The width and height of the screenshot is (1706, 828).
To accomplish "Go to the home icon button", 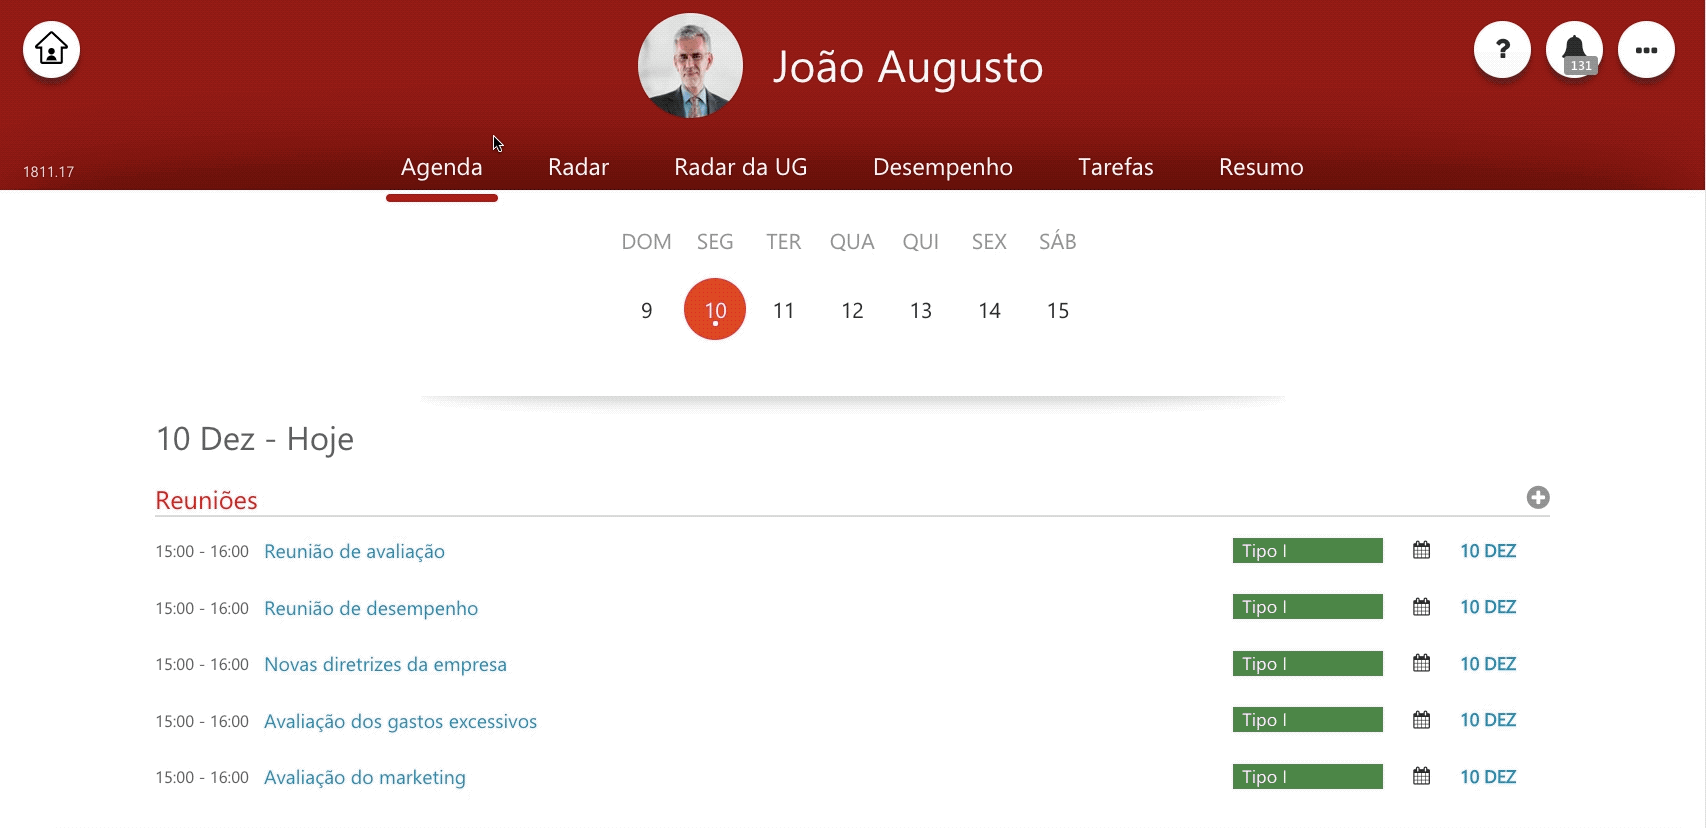I will pos(51,49).
